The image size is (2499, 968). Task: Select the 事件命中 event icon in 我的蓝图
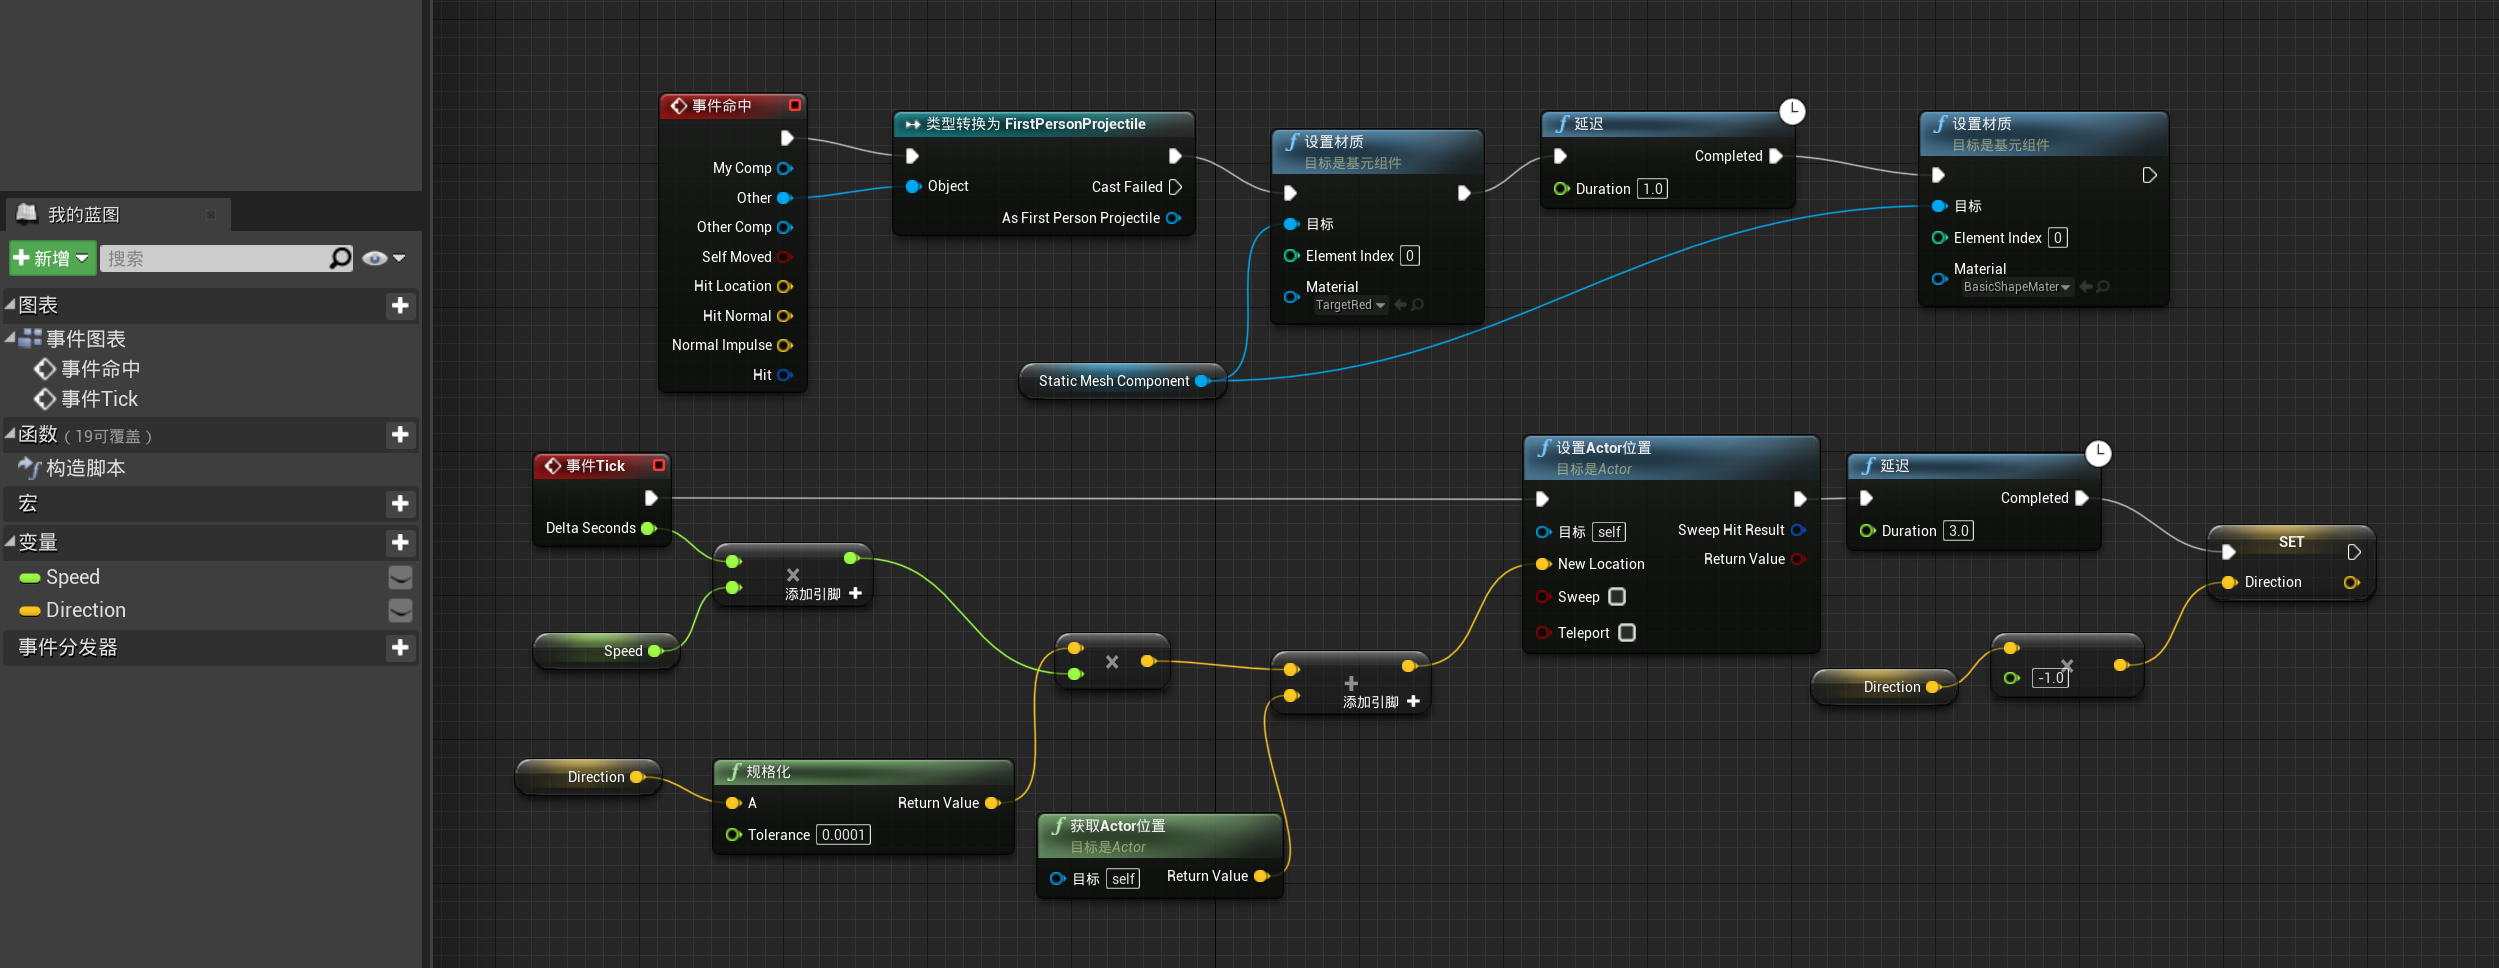pyautogui.click(x=46, y=369)
